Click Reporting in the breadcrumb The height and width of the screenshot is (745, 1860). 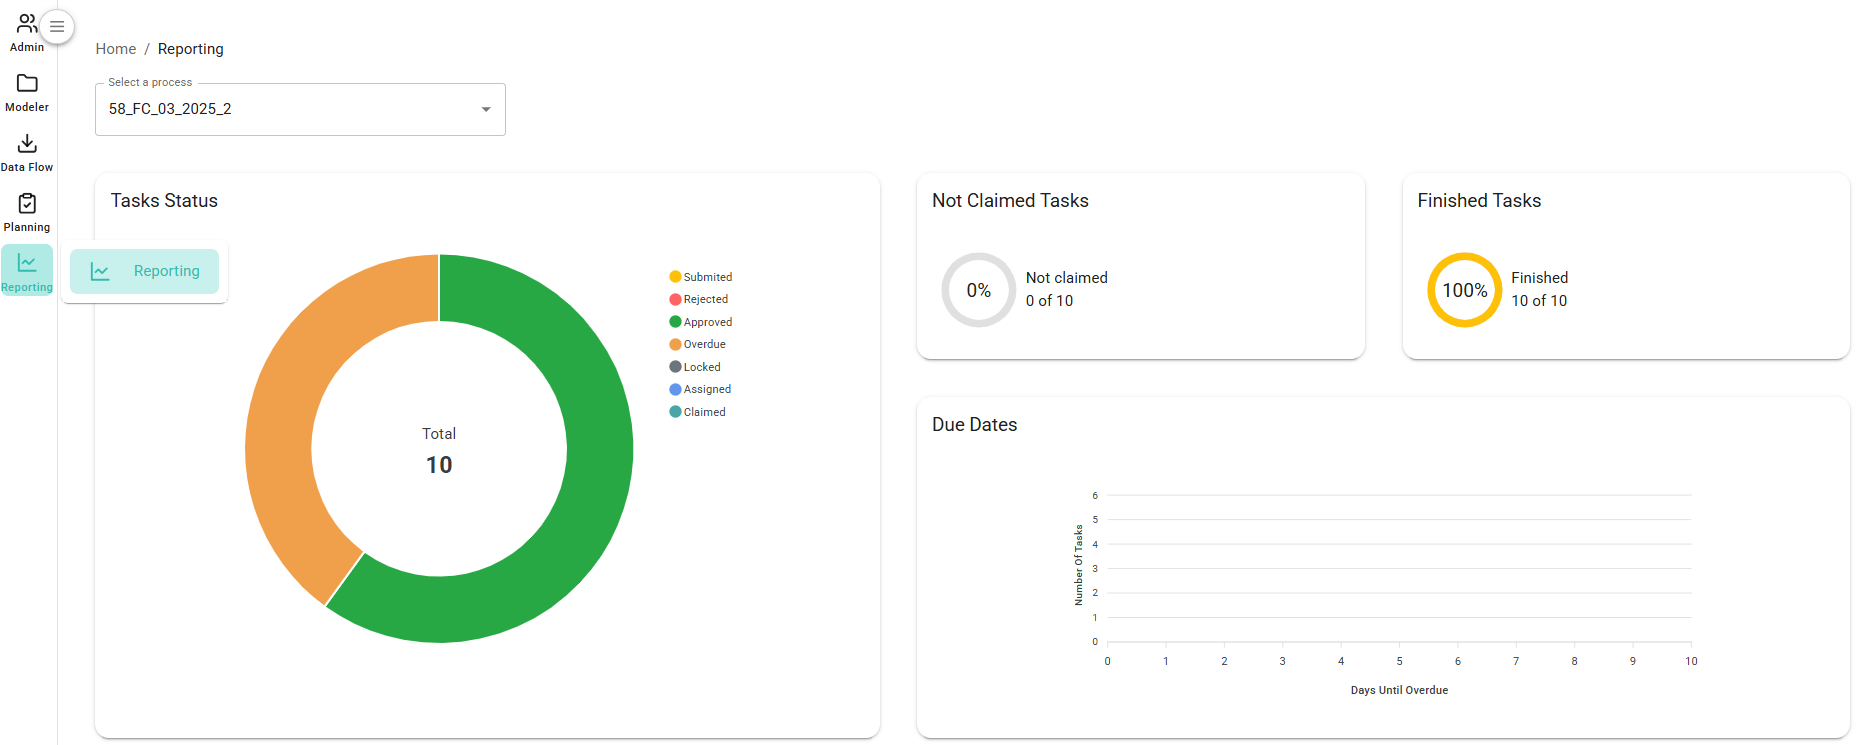[190, 49]
